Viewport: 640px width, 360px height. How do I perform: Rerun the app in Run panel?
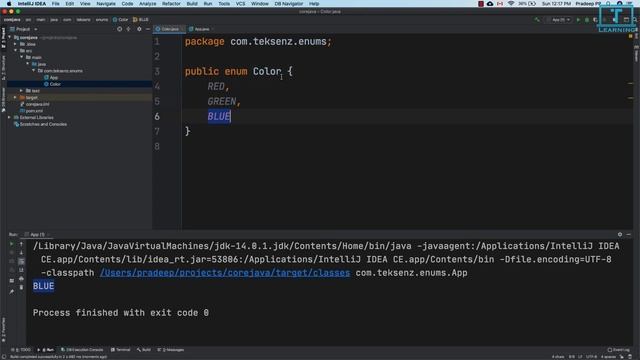click(11, 244)
